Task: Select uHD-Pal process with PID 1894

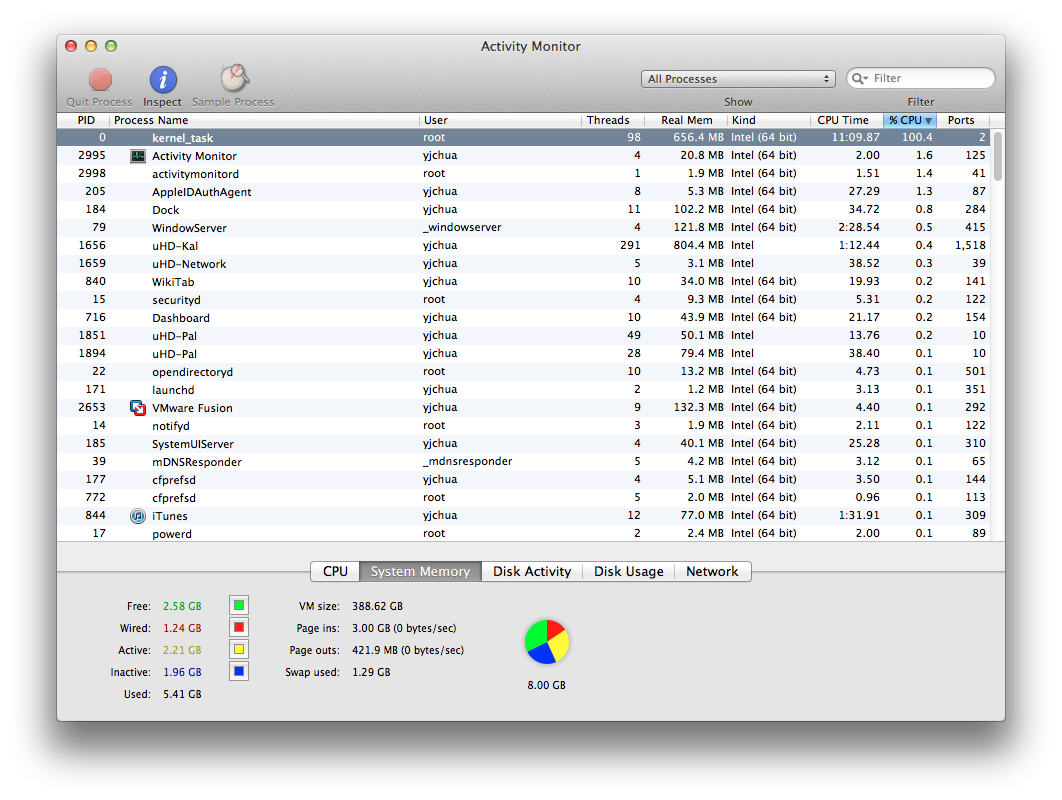Action: (x=524, y=354)
